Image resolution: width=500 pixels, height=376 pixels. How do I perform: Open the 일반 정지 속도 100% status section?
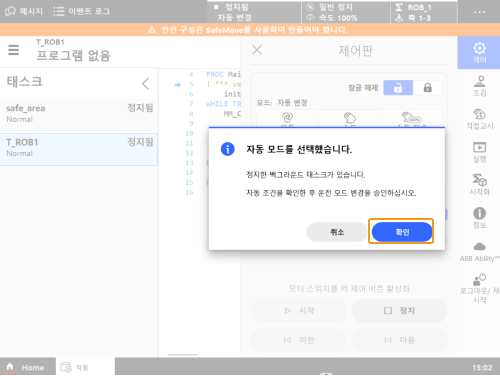coord(346,12)
